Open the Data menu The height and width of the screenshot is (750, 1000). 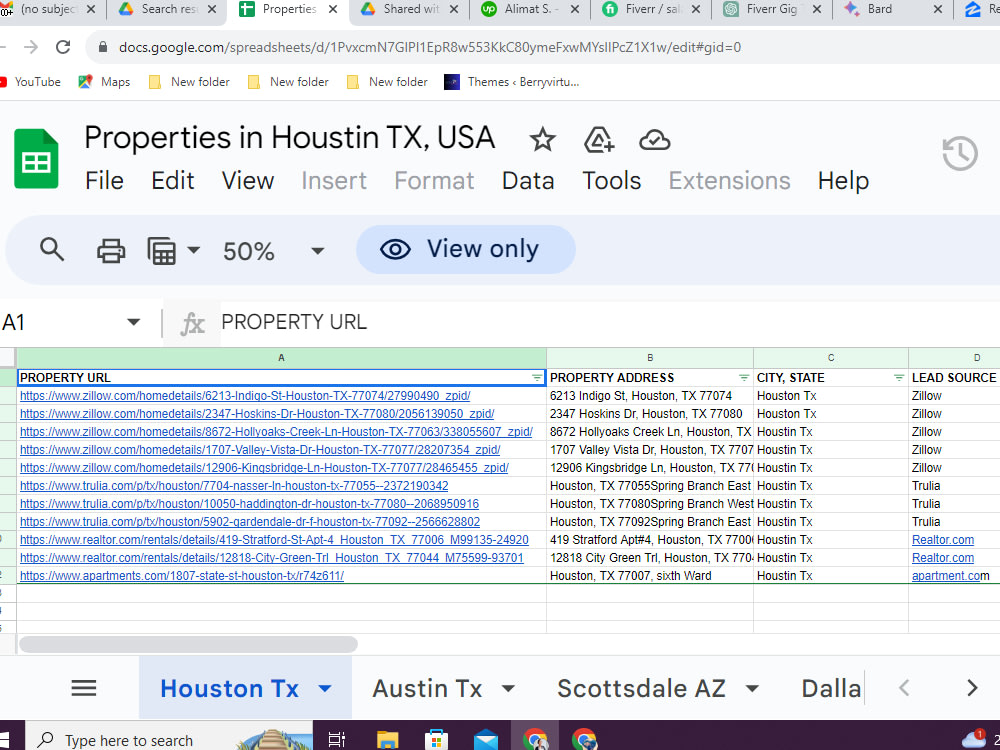coord(528,181)
